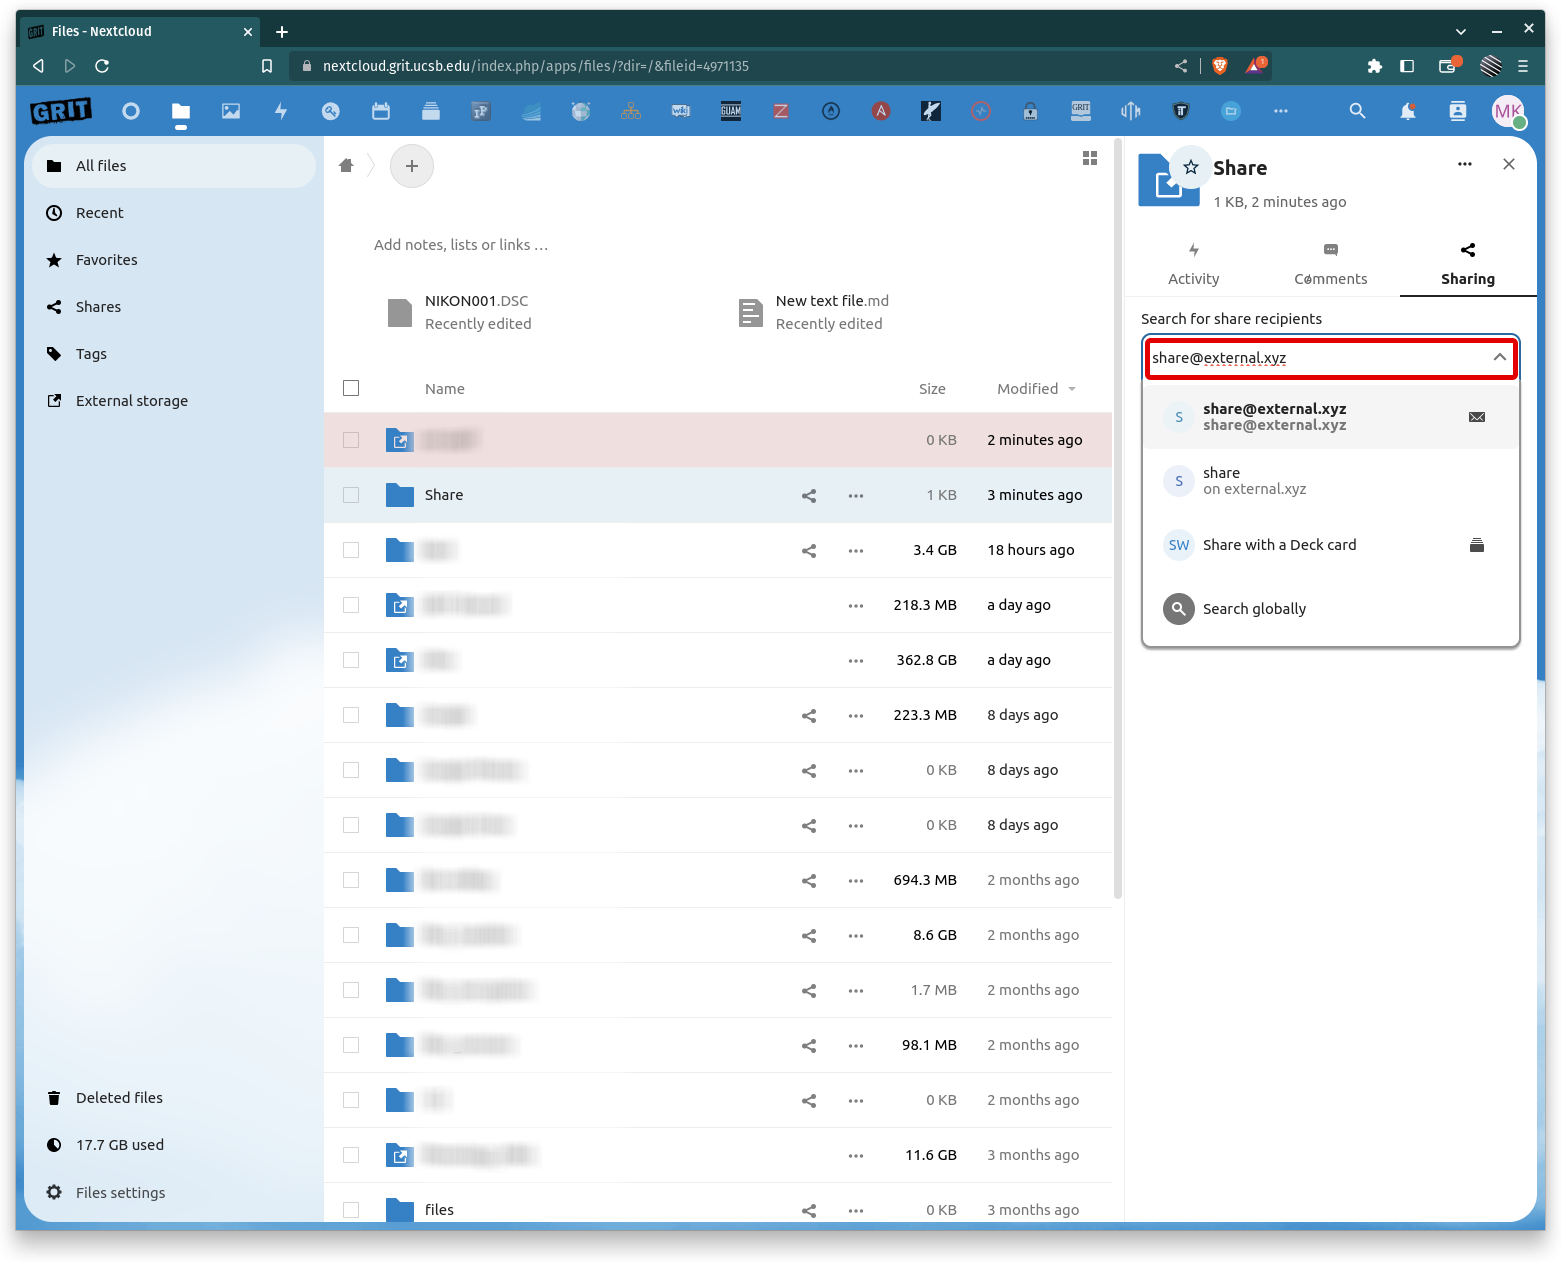Open browser tab list chevron
Screen dimensions: 1561x1262
(x=1461, y=31)
